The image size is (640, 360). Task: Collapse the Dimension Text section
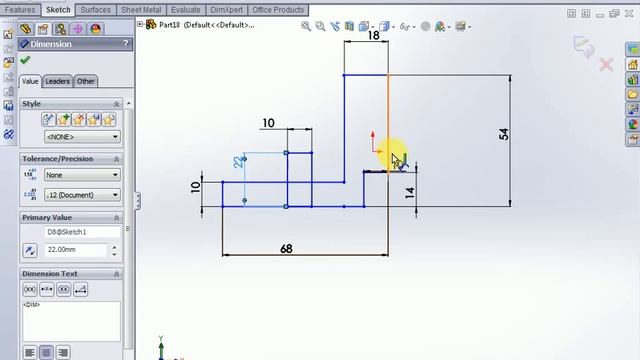116,274
